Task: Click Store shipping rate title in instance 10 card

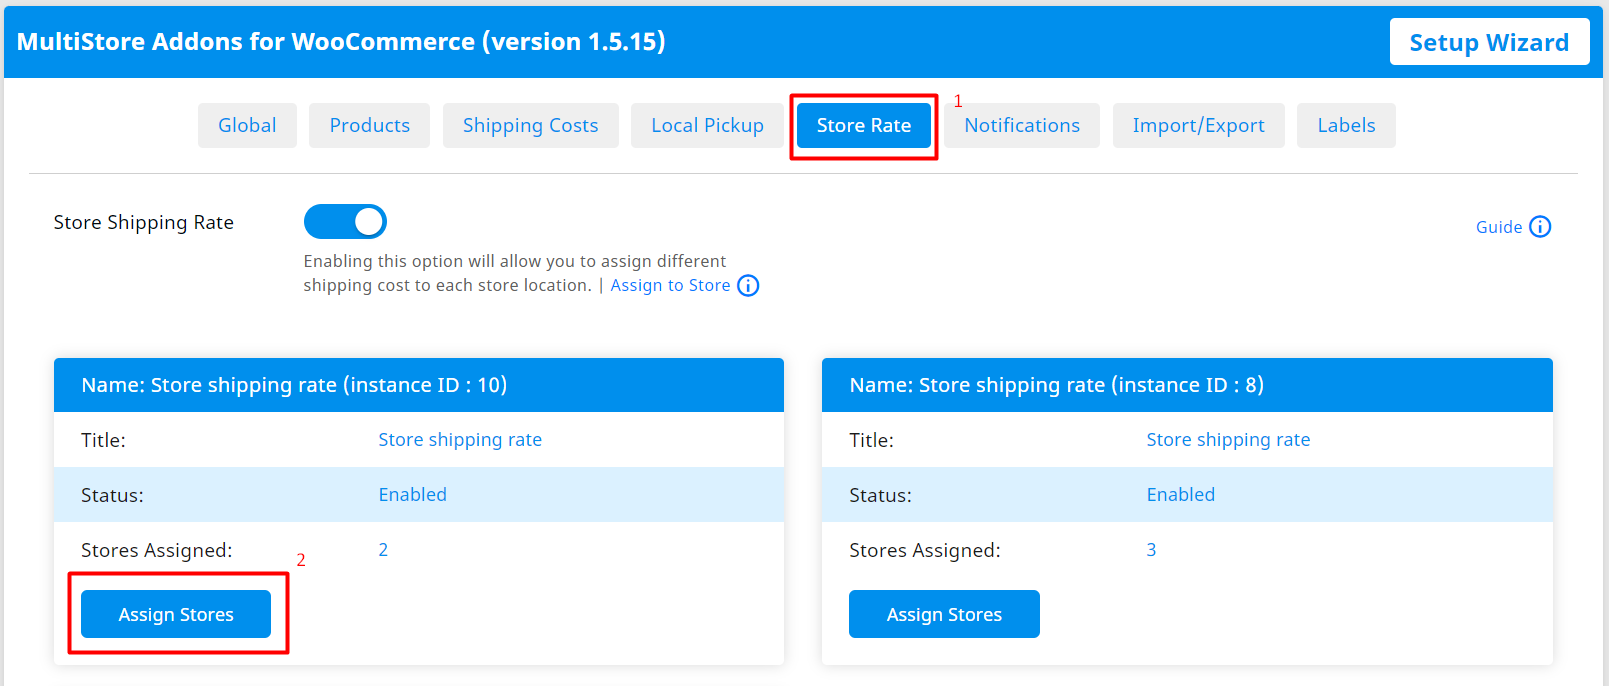Action: coord(460,440)
